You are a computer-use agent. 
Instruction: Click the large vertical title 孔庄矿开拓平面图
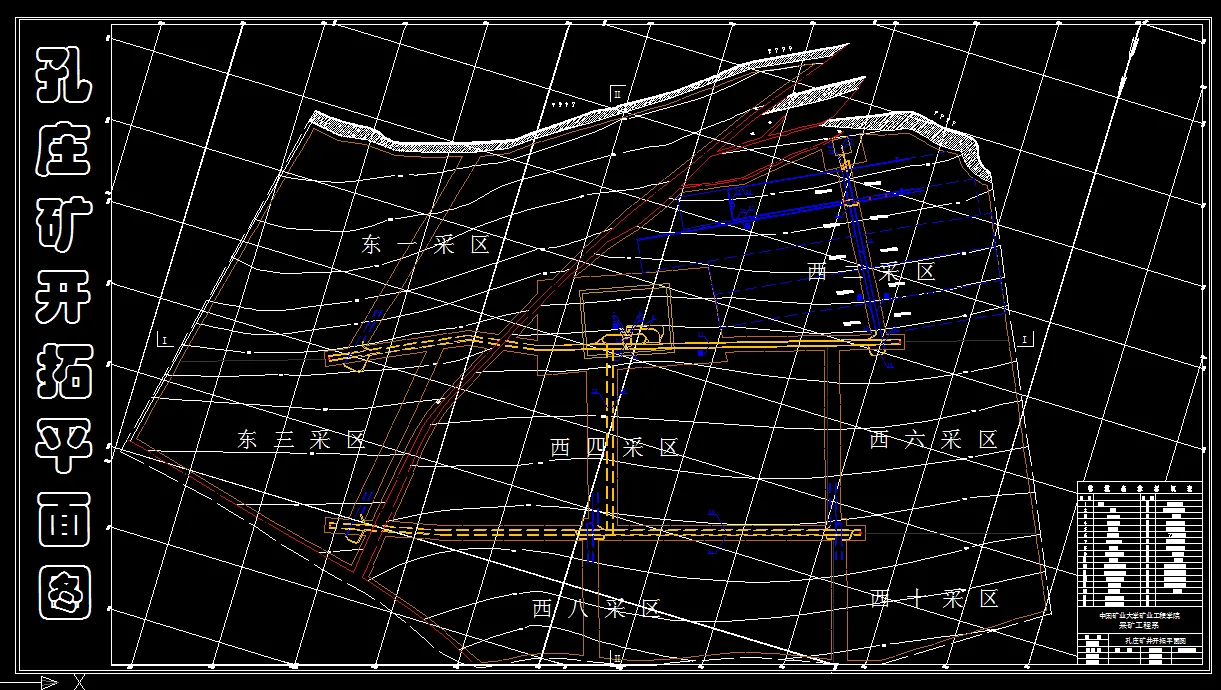65,331
